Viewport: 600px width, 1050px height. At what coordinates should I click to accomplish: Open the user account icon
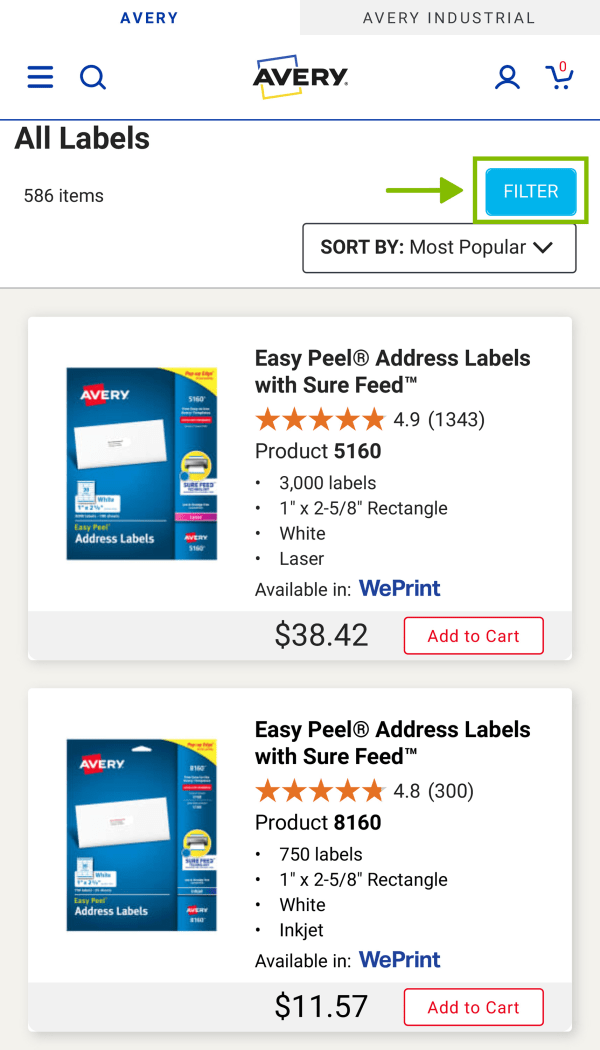[x=507, y=77]
